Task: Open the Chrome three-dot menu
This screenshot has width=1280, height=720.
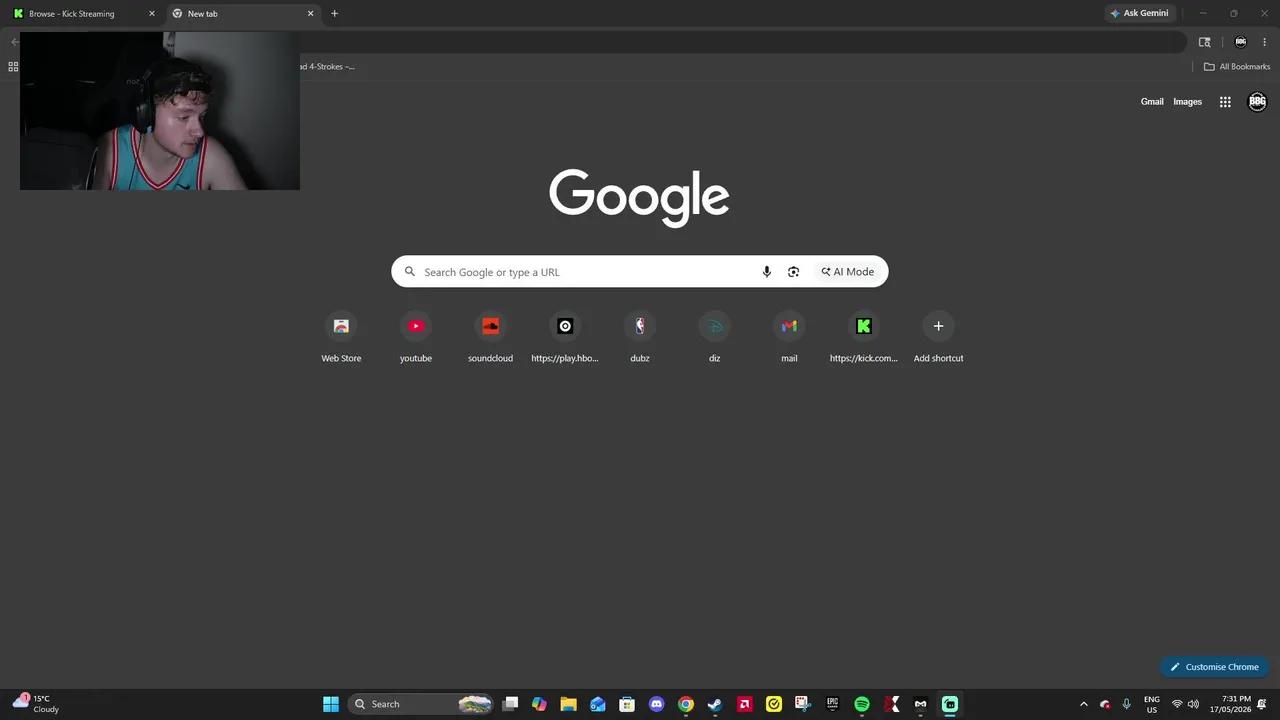Action: (1264, 42)
